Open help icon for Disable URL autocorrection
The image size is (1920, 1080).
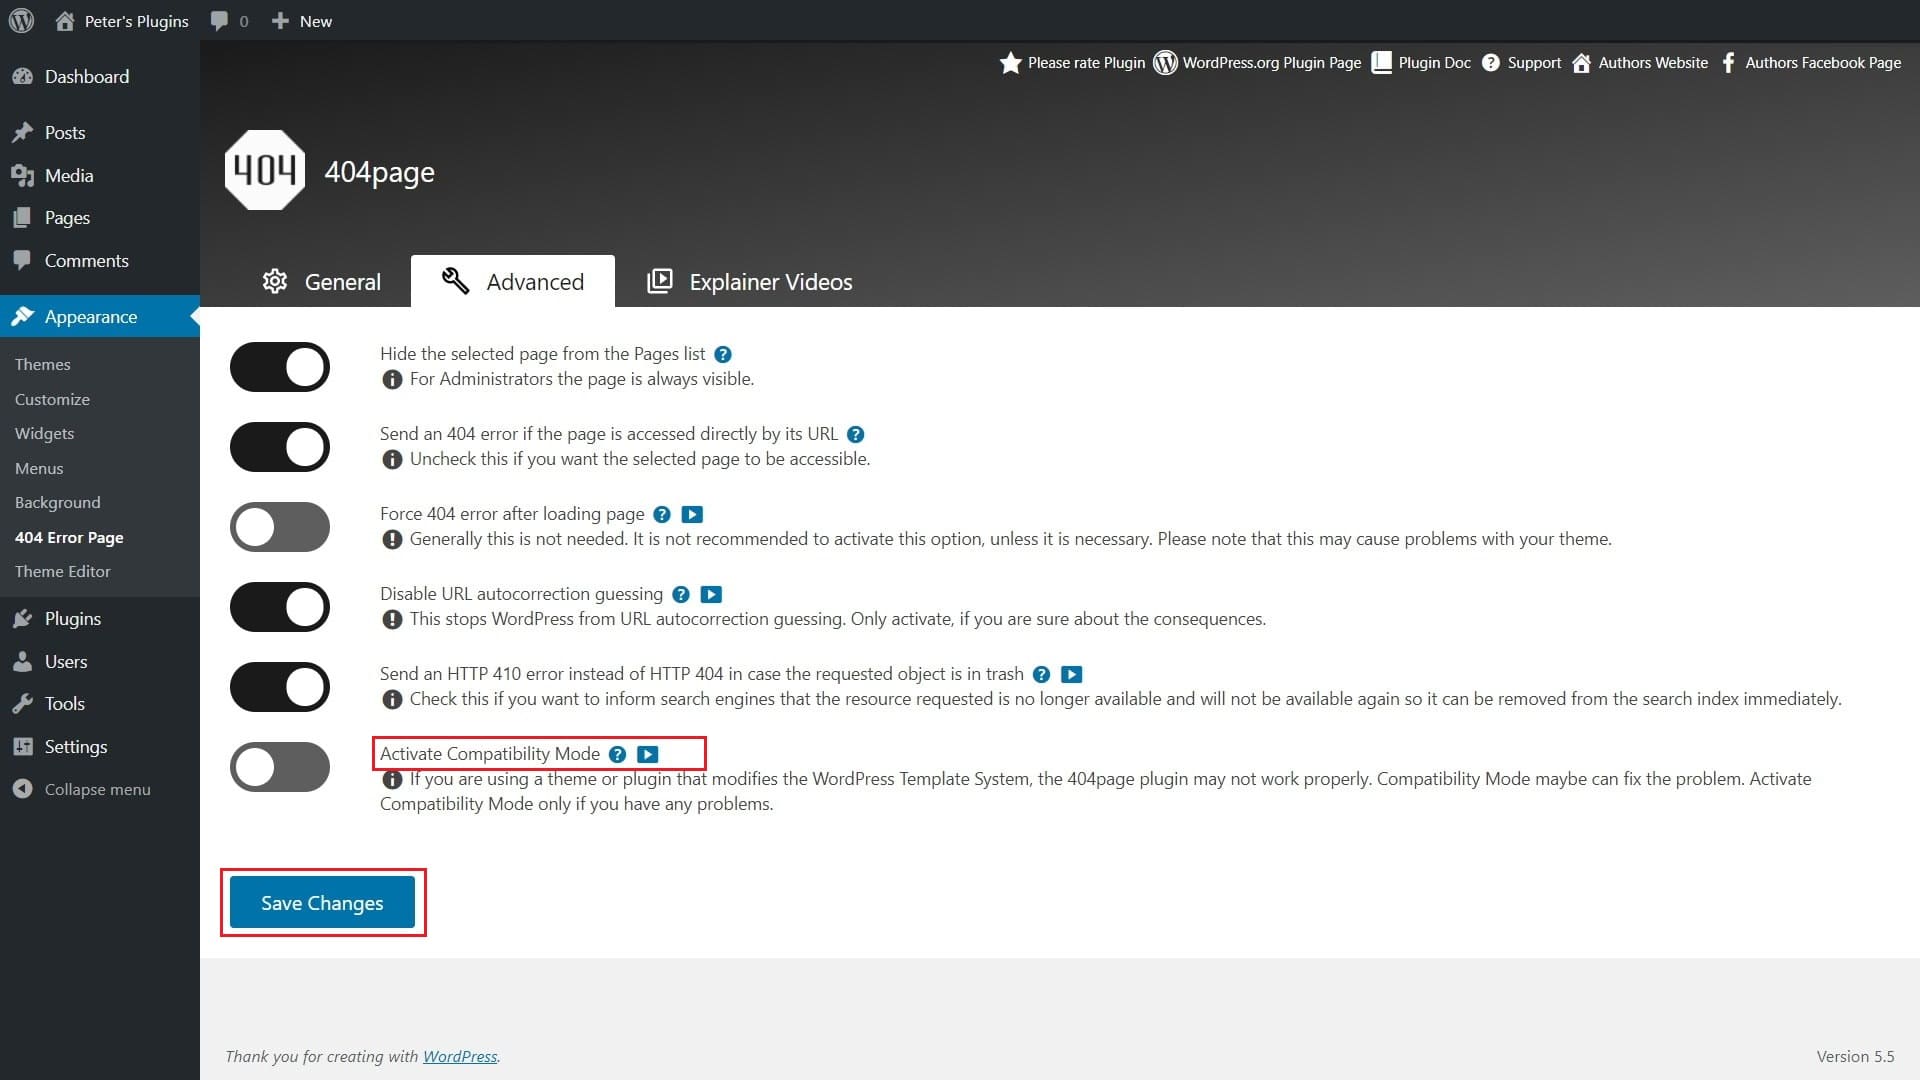681,595
